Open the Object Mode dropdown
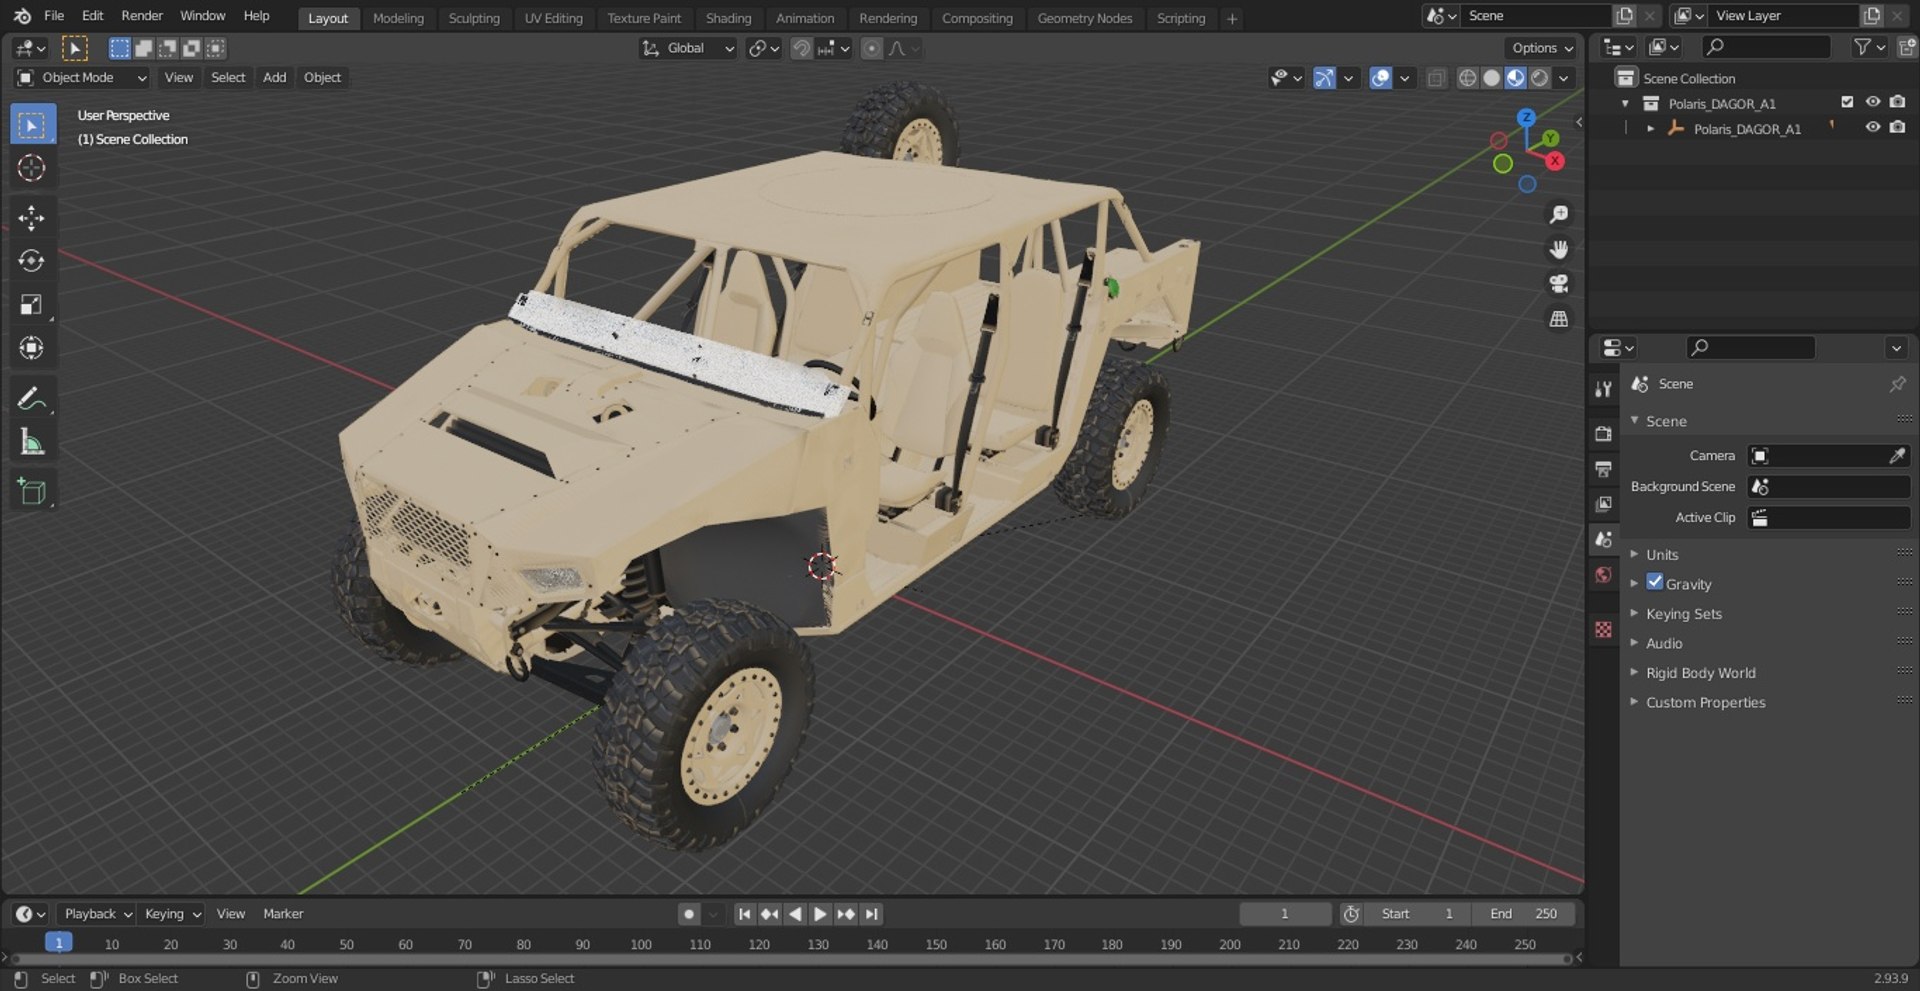Screen dimensions: 1920x991 pyautogui.click(x=82, y=78)
